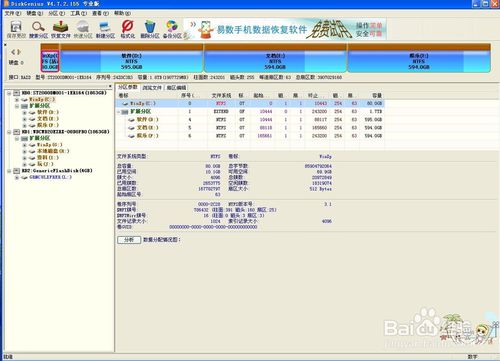This screenshot has width=500, height=361.
Task: Switch to the 浏览文件 tab
Action: [x=152, y=88]
